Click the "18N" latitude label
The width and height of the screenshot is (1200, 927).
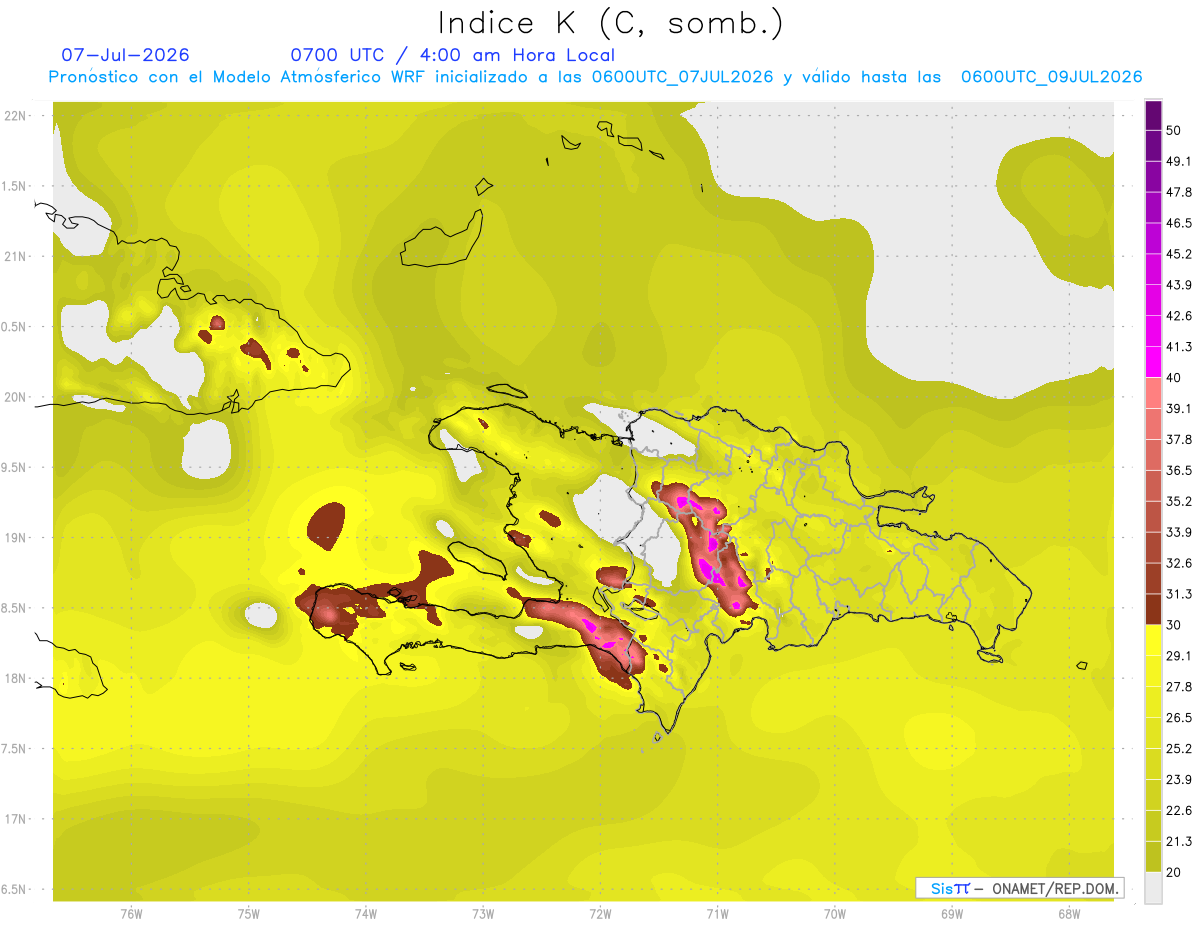click(15, 678)
